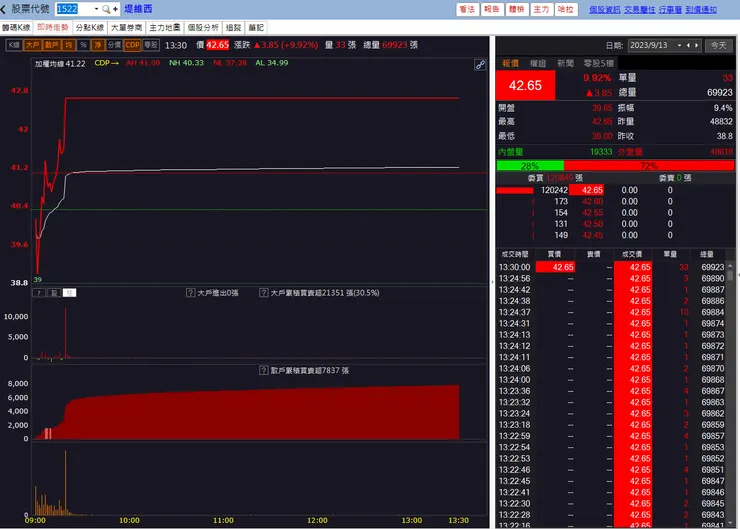The width and height of the screenshot is (740, 529).
Task: Toggle the % percentage scale button
Action: [x=84, y=45]
